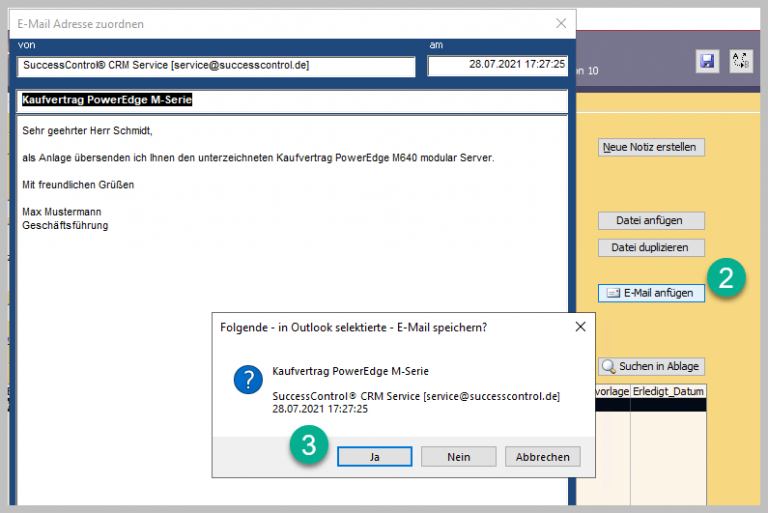Click the A-to-B conversion icon
This screenshot has height=513, width=768.
click(x=740, y=61)
